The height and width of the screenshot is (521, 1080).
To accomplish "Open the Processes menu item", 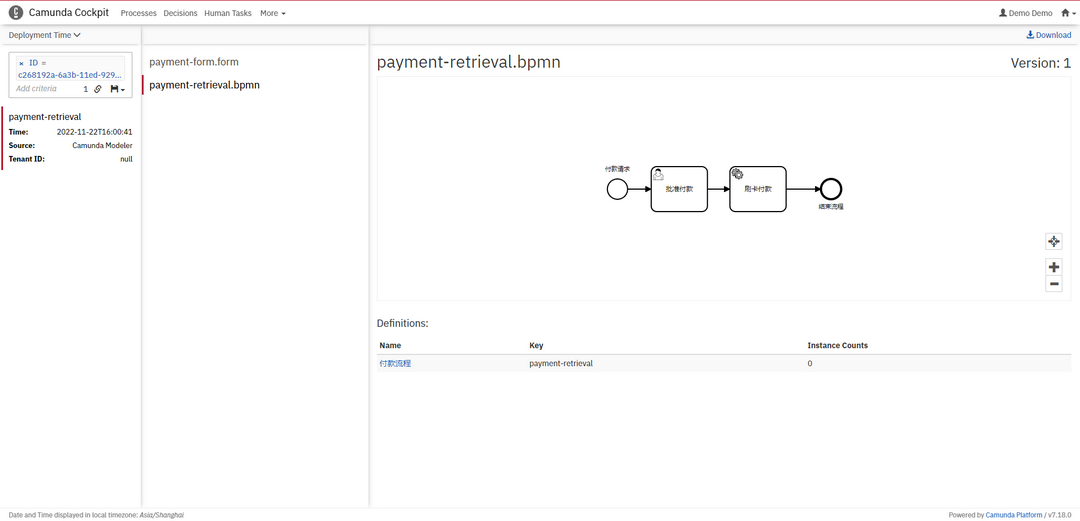I will [138, 13].
